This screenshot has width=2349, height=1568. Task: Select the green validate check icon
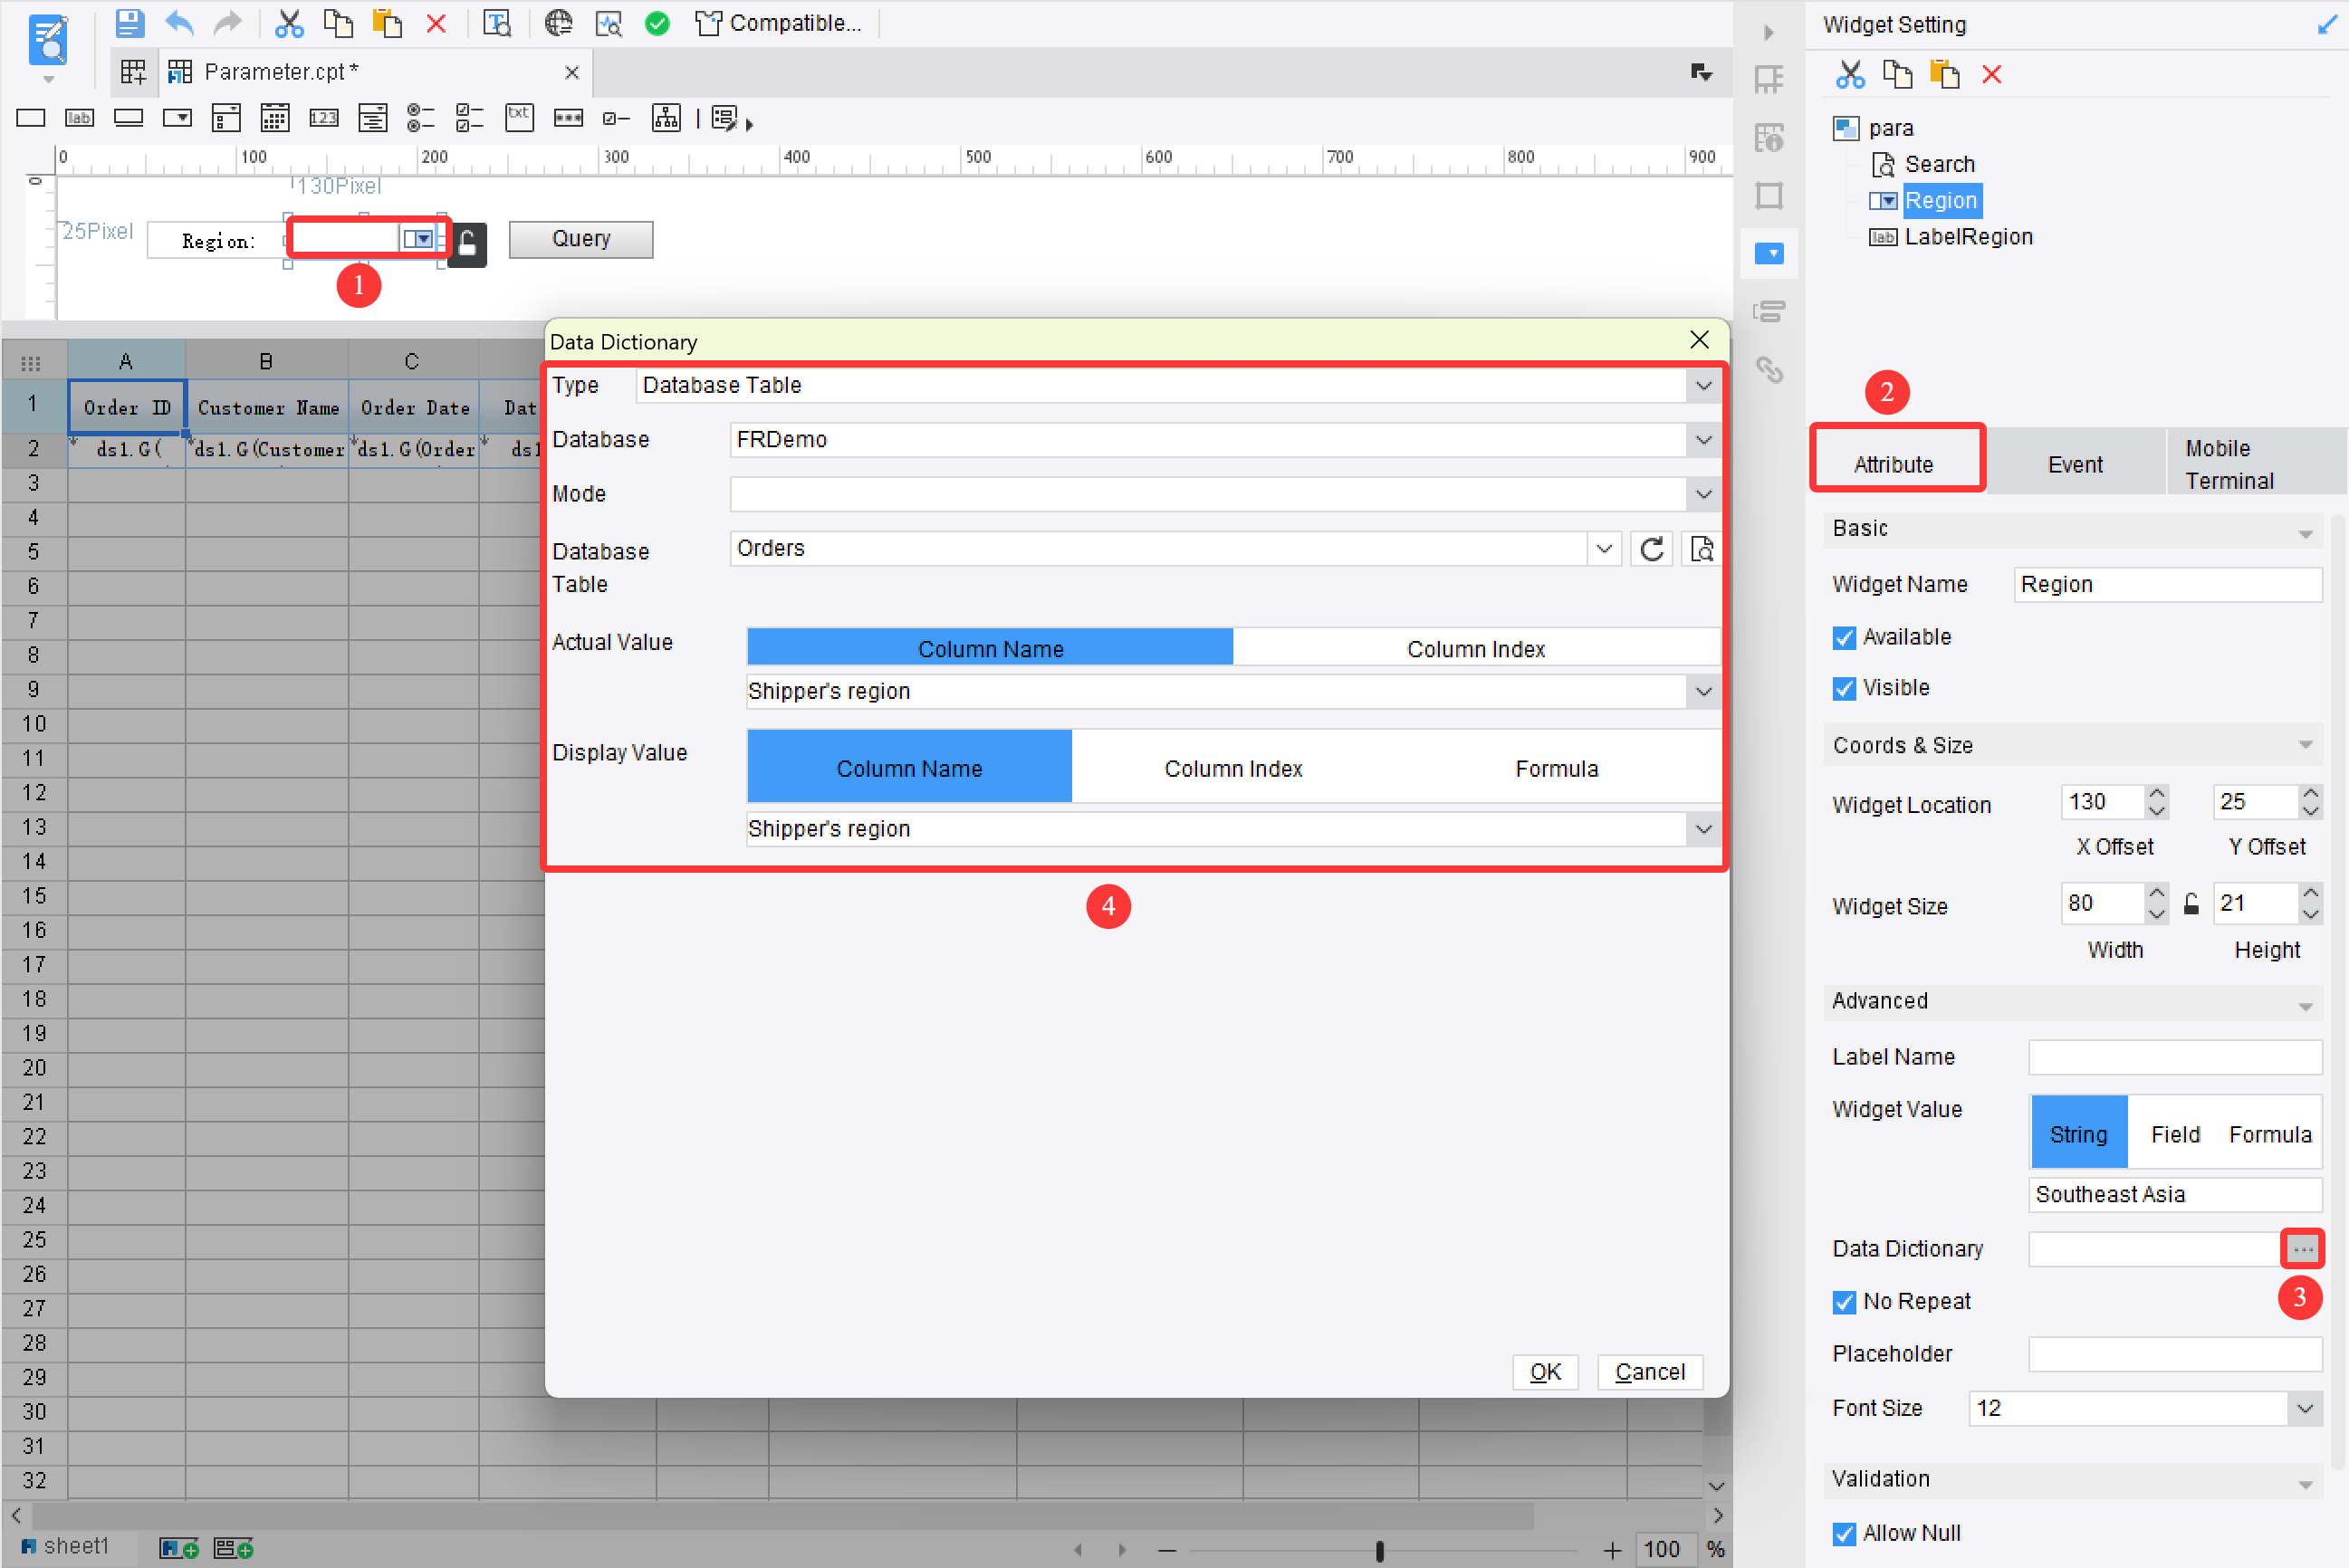point(657,23)
